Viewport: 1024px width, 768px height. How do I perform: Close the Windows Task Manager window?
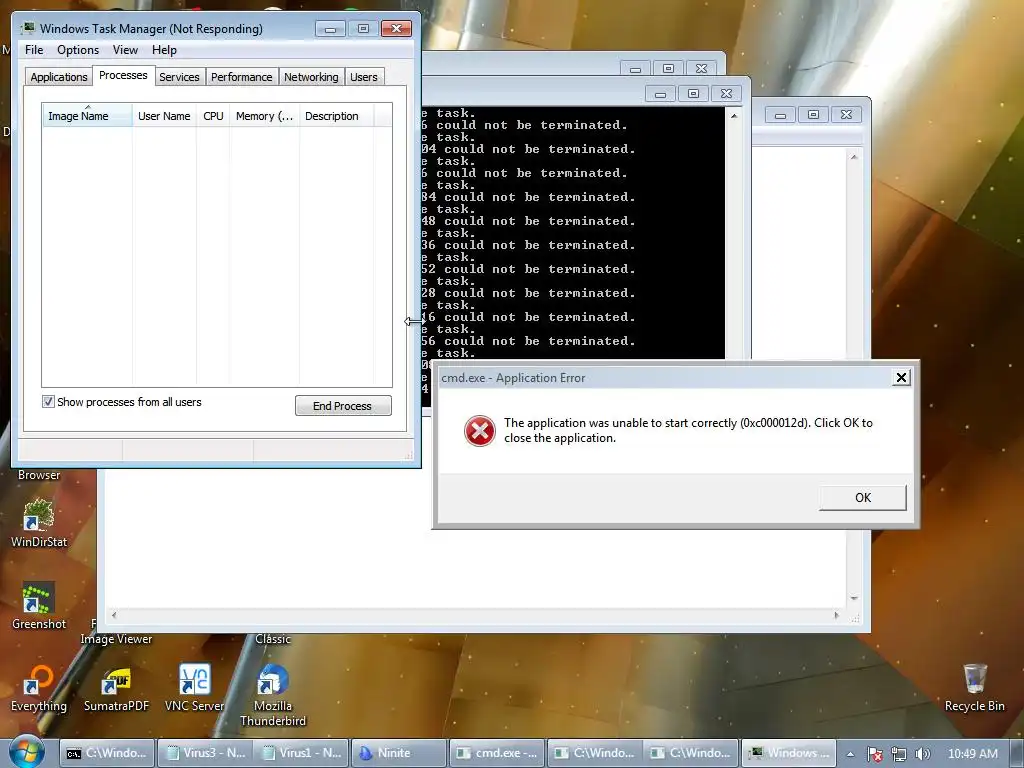tap(396, 29)
